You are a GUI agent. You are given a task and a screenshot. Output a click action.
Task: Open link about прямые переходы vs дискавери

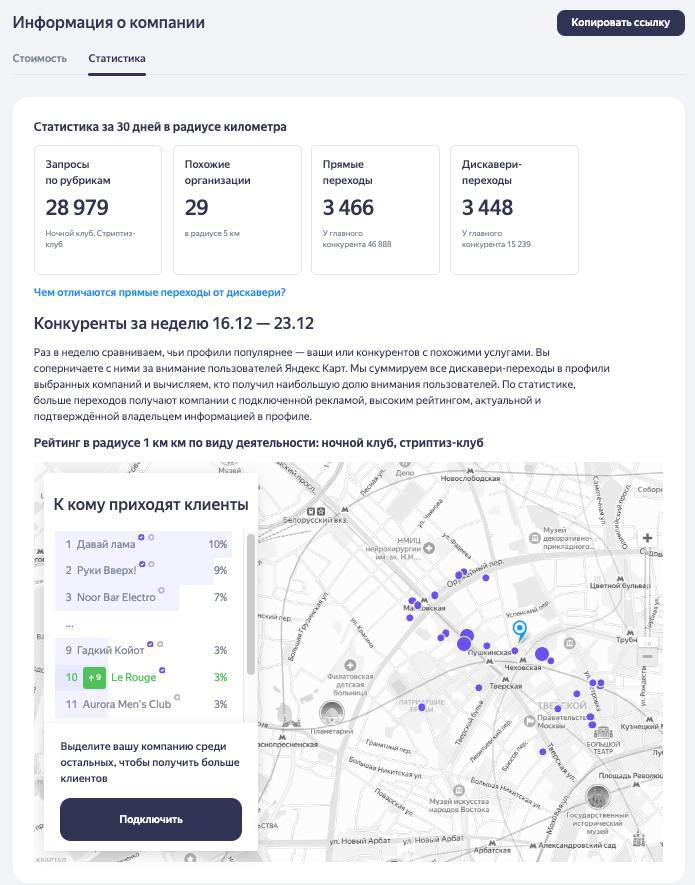(160, 292)
